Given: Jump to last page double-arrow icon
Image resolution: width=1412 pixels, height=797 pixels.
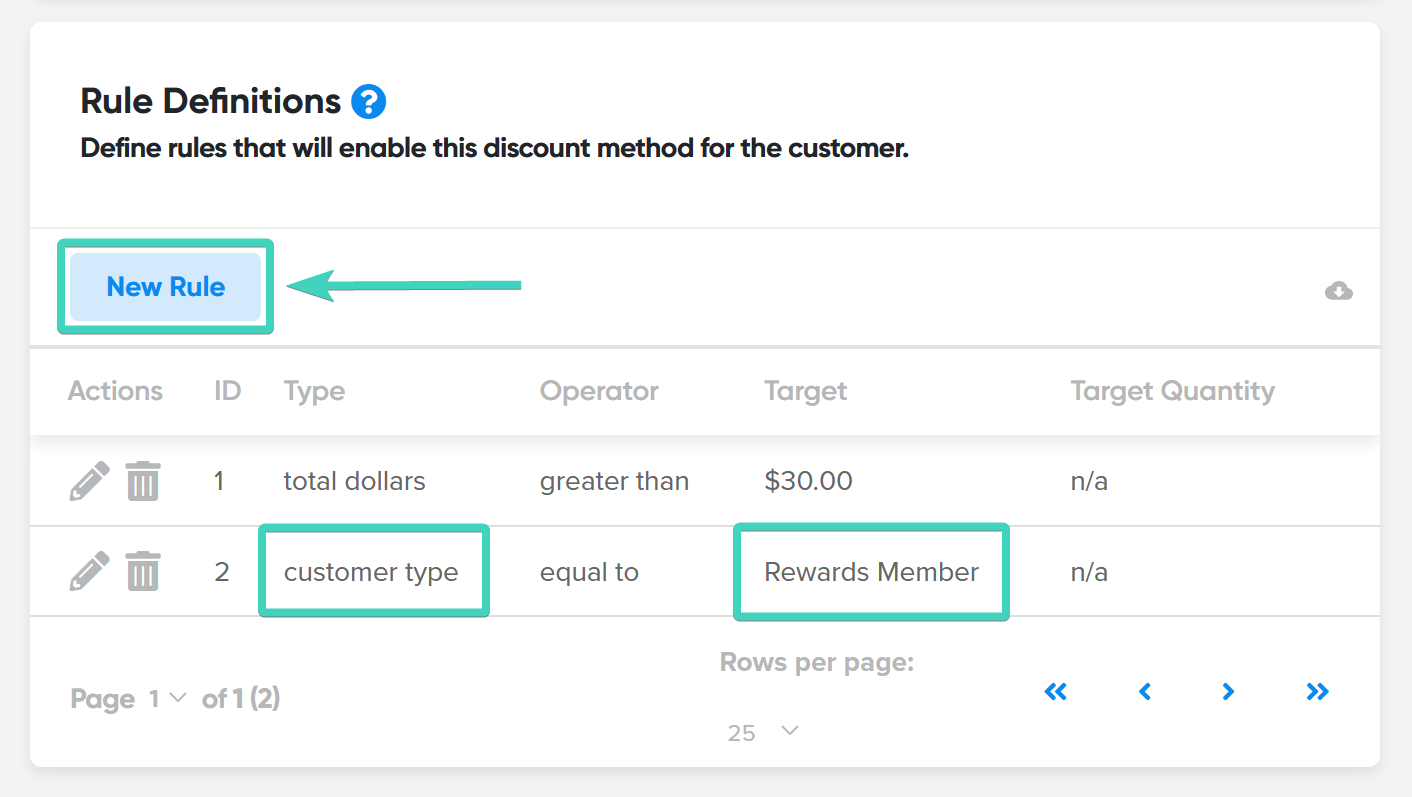Looking at the screenshot, I should tap(1318, 691).
